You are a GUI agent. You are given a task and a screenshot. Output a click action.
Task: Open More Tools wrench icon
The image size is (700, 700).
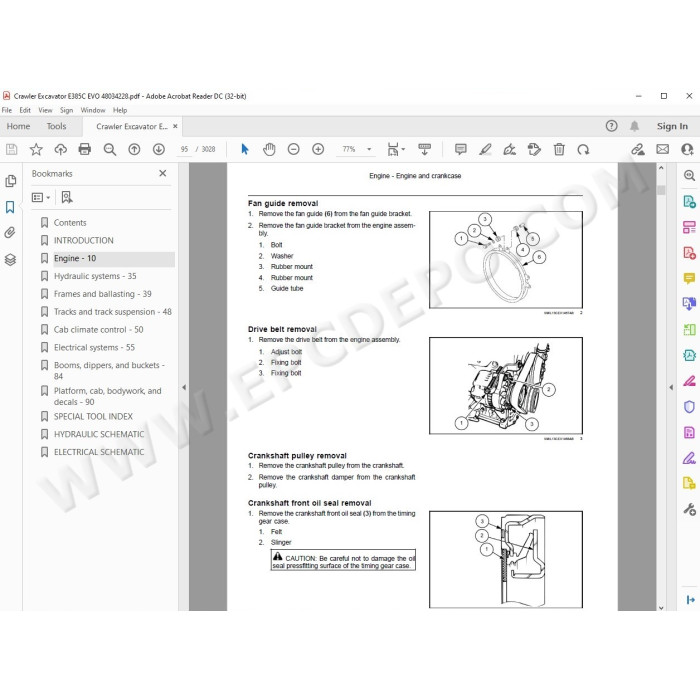click(689, 509)
